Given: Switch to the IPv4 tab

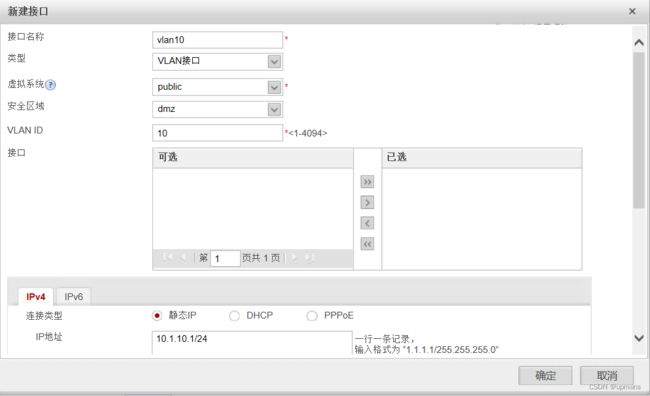Looking at the screenshot, I should point(36,297).
